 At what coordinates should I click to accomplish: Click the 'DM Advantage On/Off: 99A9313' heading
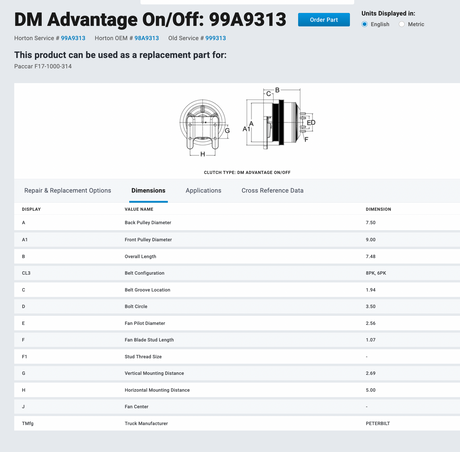click(x=150, y=20)
